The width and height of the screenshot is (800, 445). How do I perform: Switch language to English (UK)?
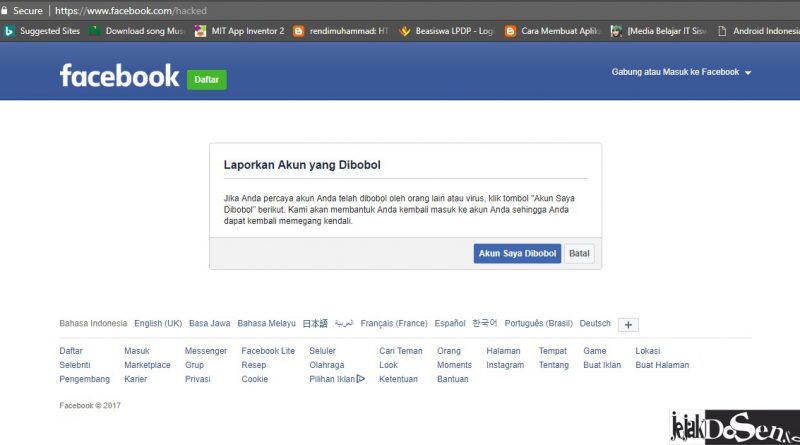coord(158,324)
